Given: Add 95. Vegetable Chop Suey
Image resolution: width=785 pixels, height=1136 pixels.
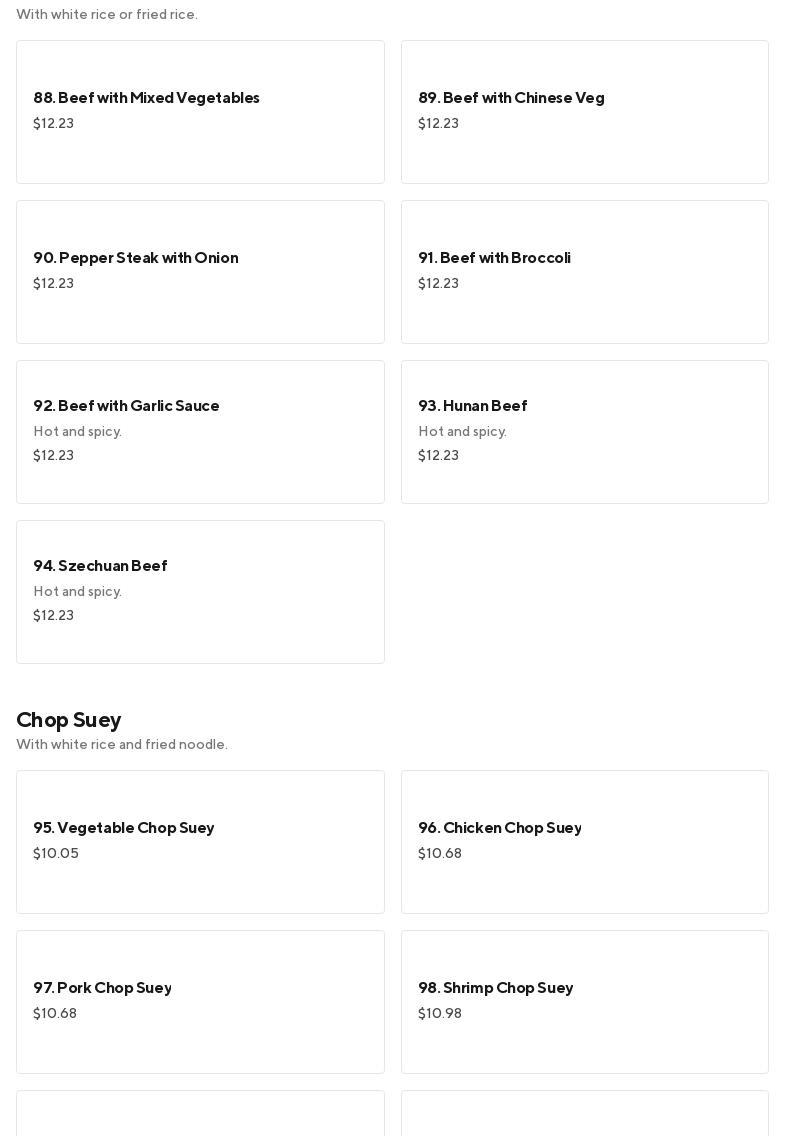Looking at the screenshot, I should 200,842.
